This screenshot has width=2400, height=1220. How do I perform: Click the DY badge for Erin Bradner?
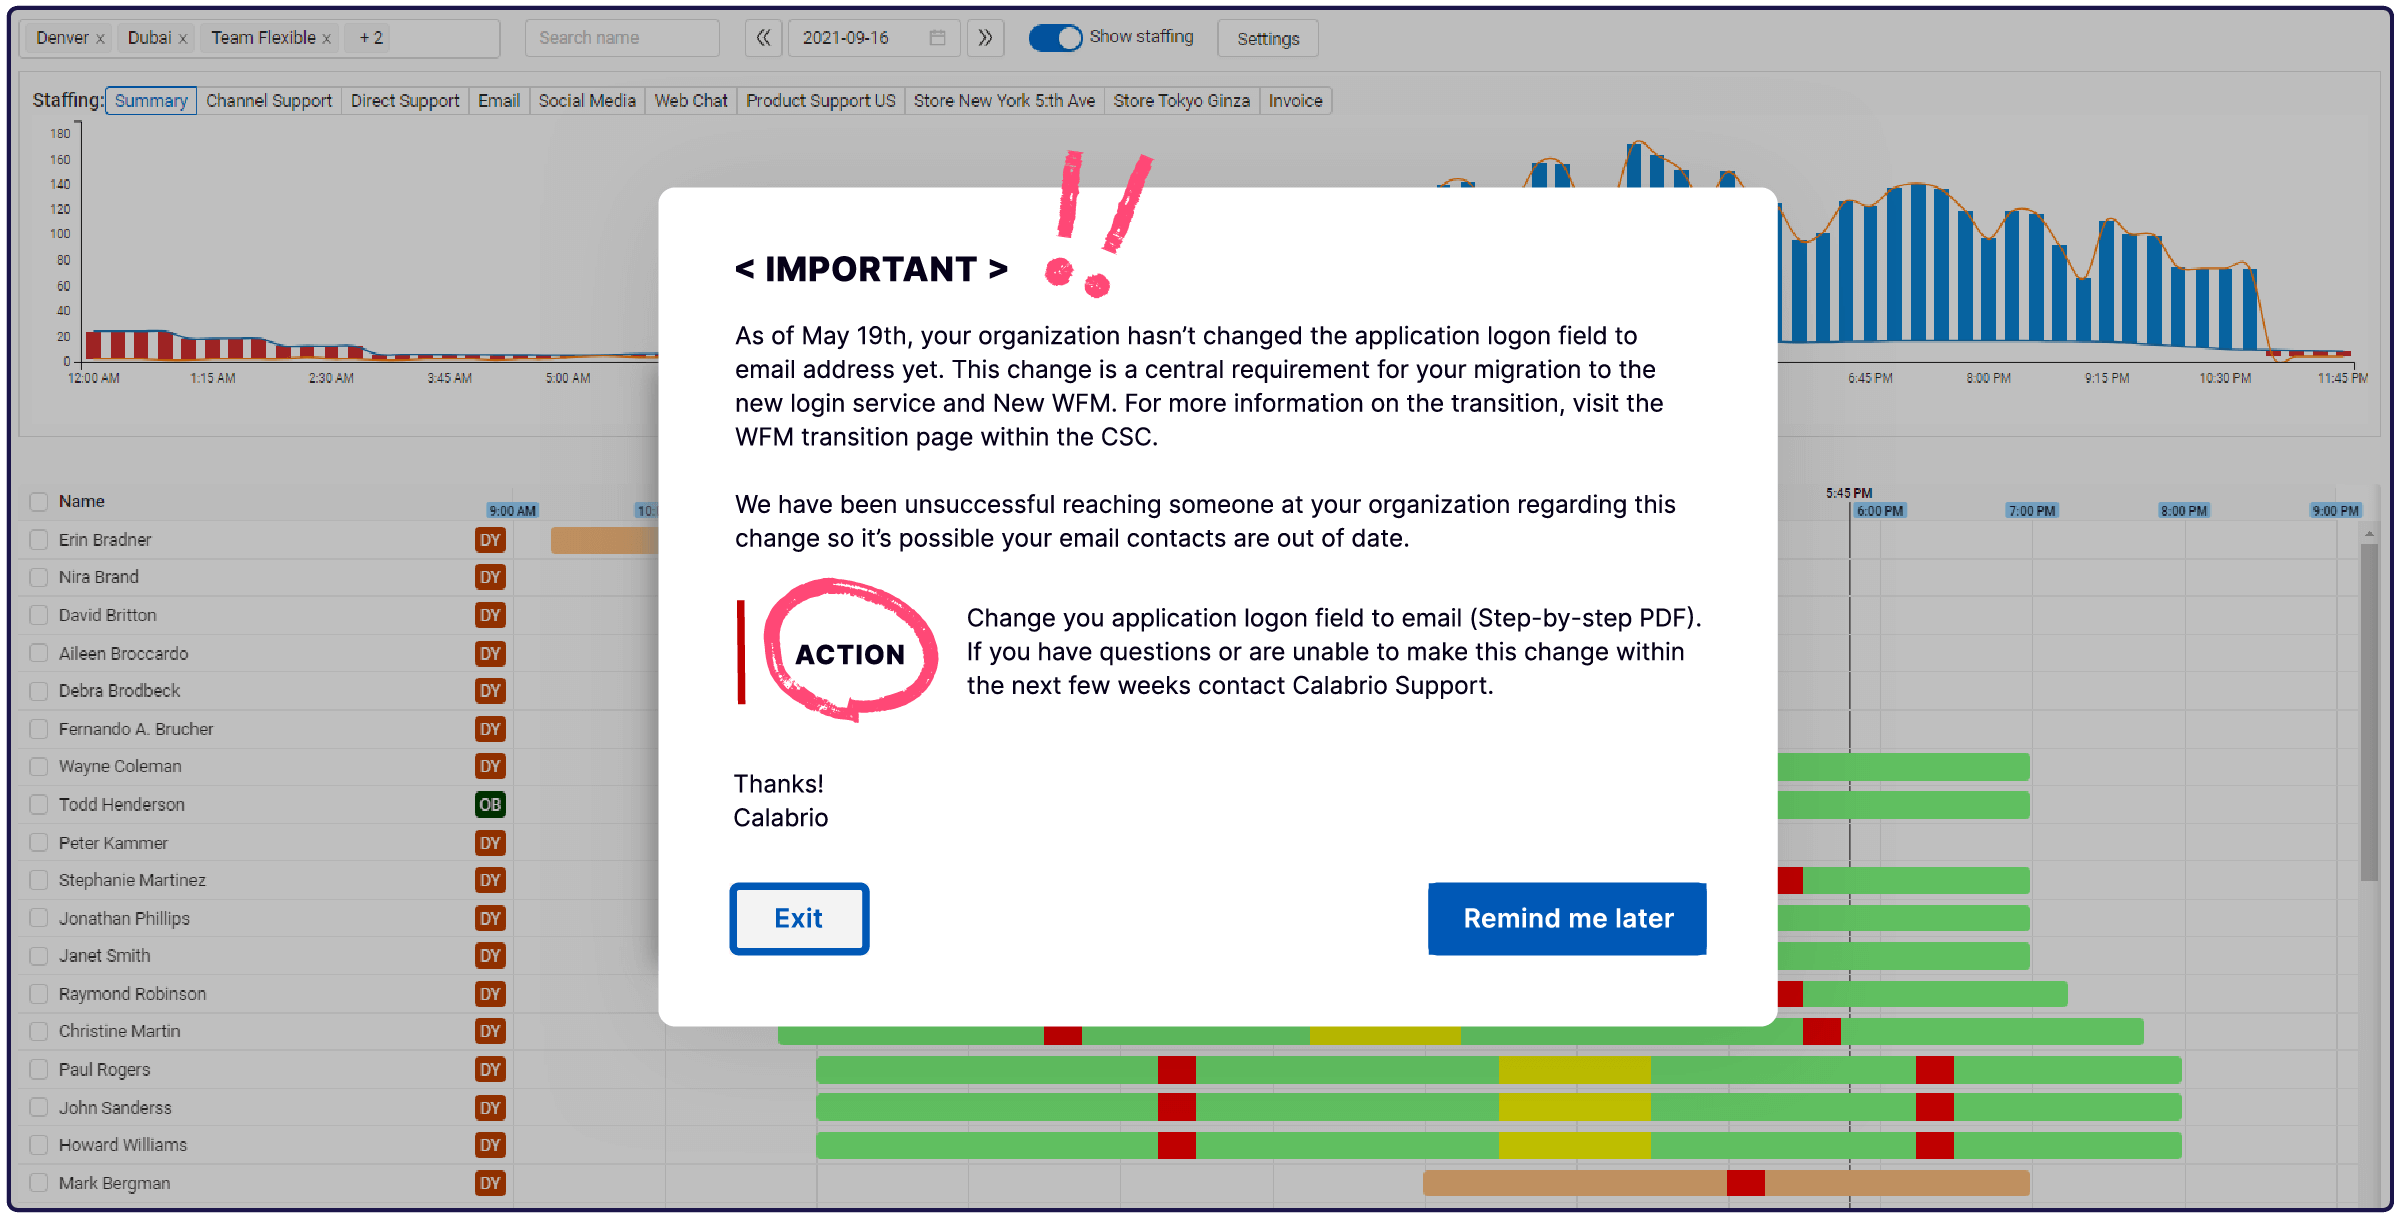(490, 540)
